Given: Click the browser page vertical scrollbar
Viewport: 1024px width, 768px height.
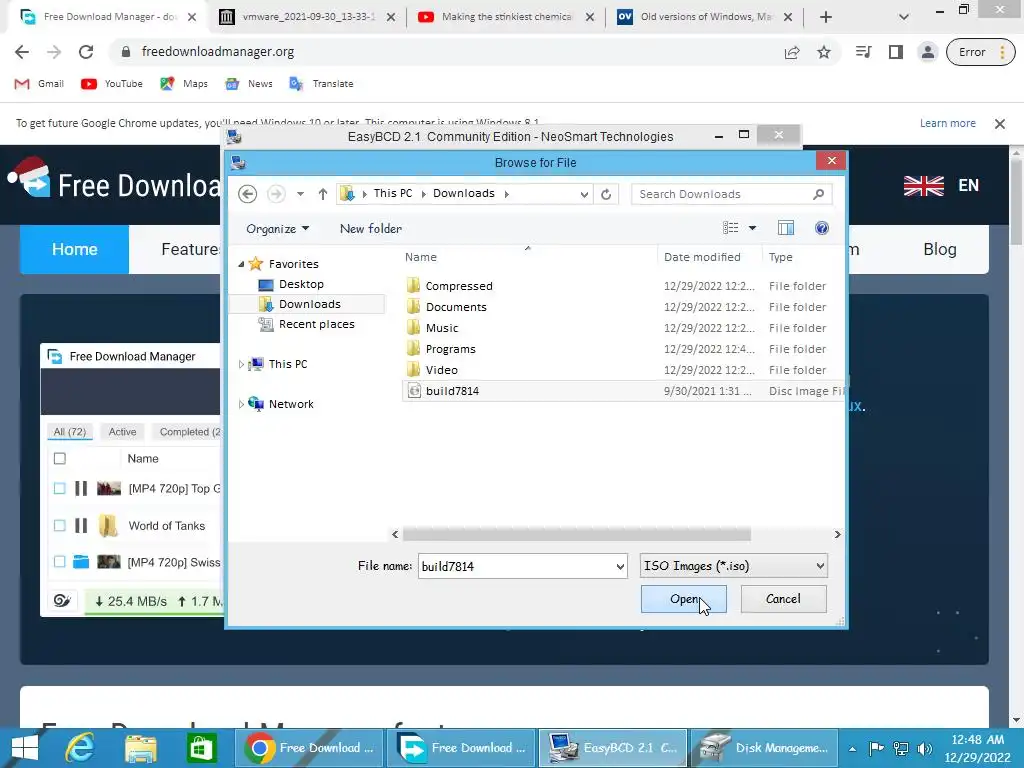Looking at the screenshot, I should click(x=1017, y=204).
